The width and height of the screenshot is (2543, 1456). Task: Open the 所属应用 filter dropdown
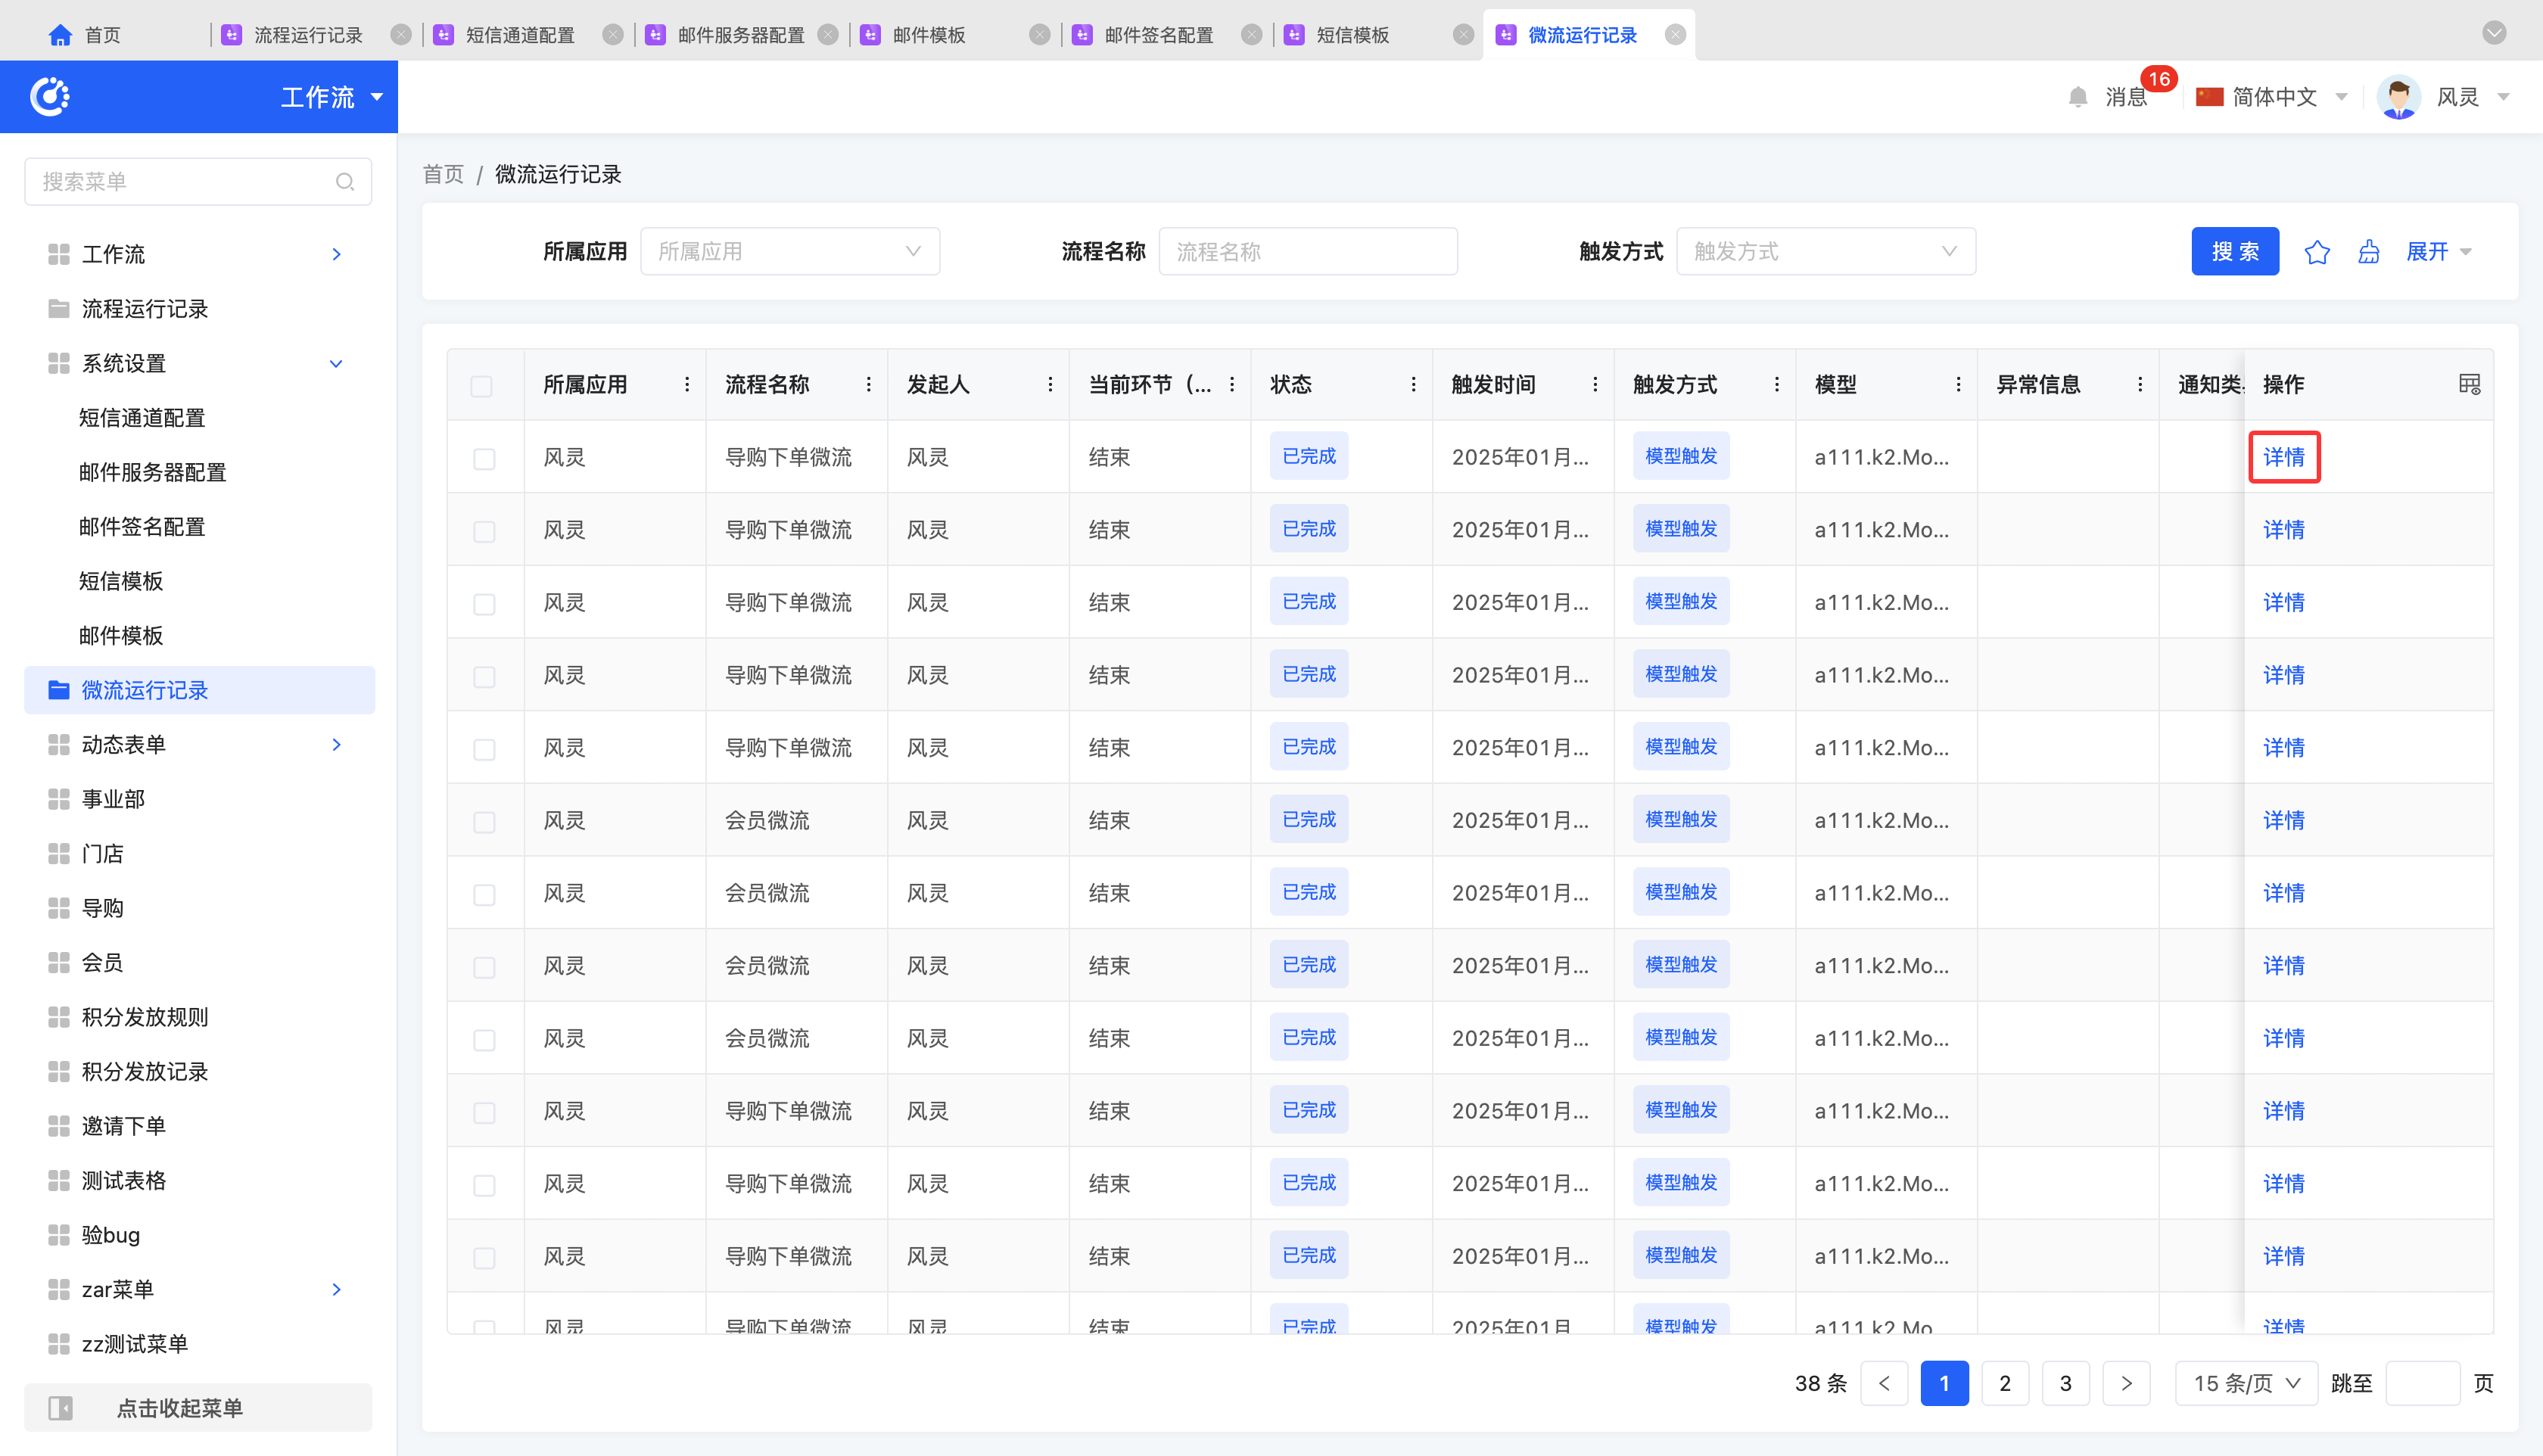[789, 252]
